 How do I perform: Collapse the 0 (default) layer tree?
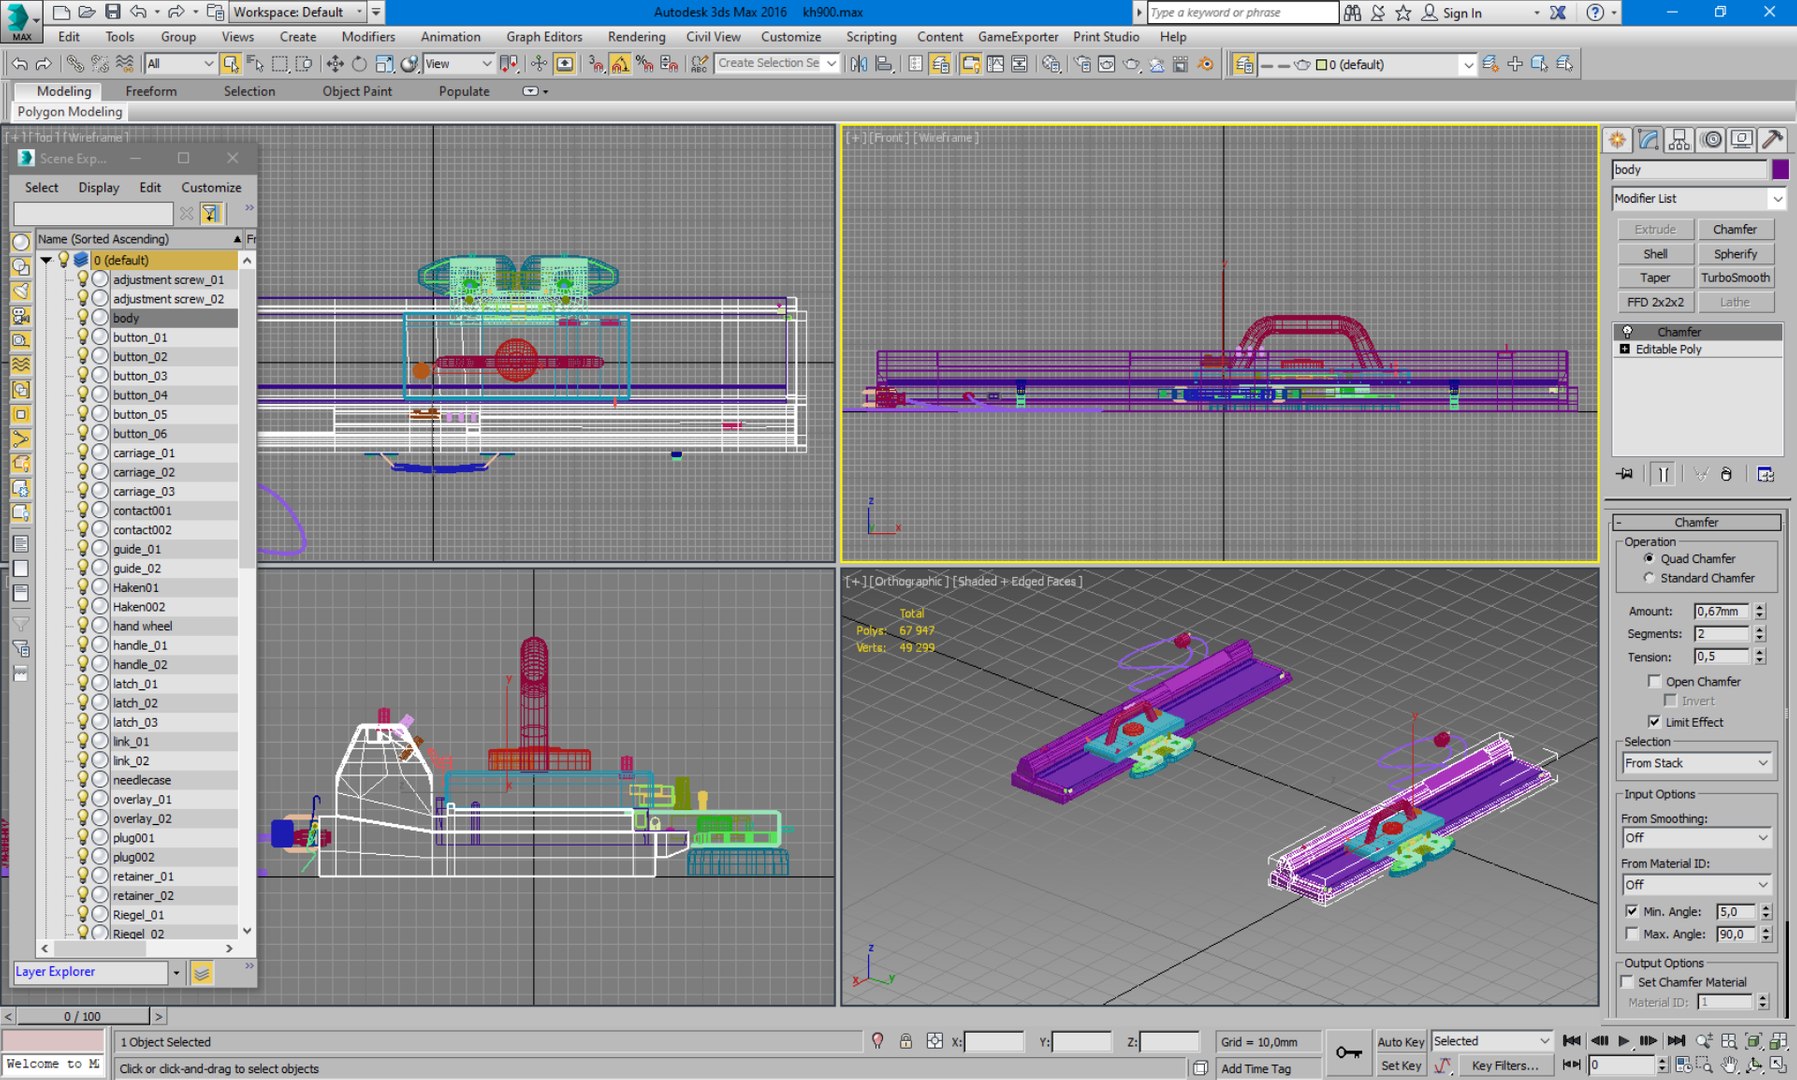pos(46,260)
